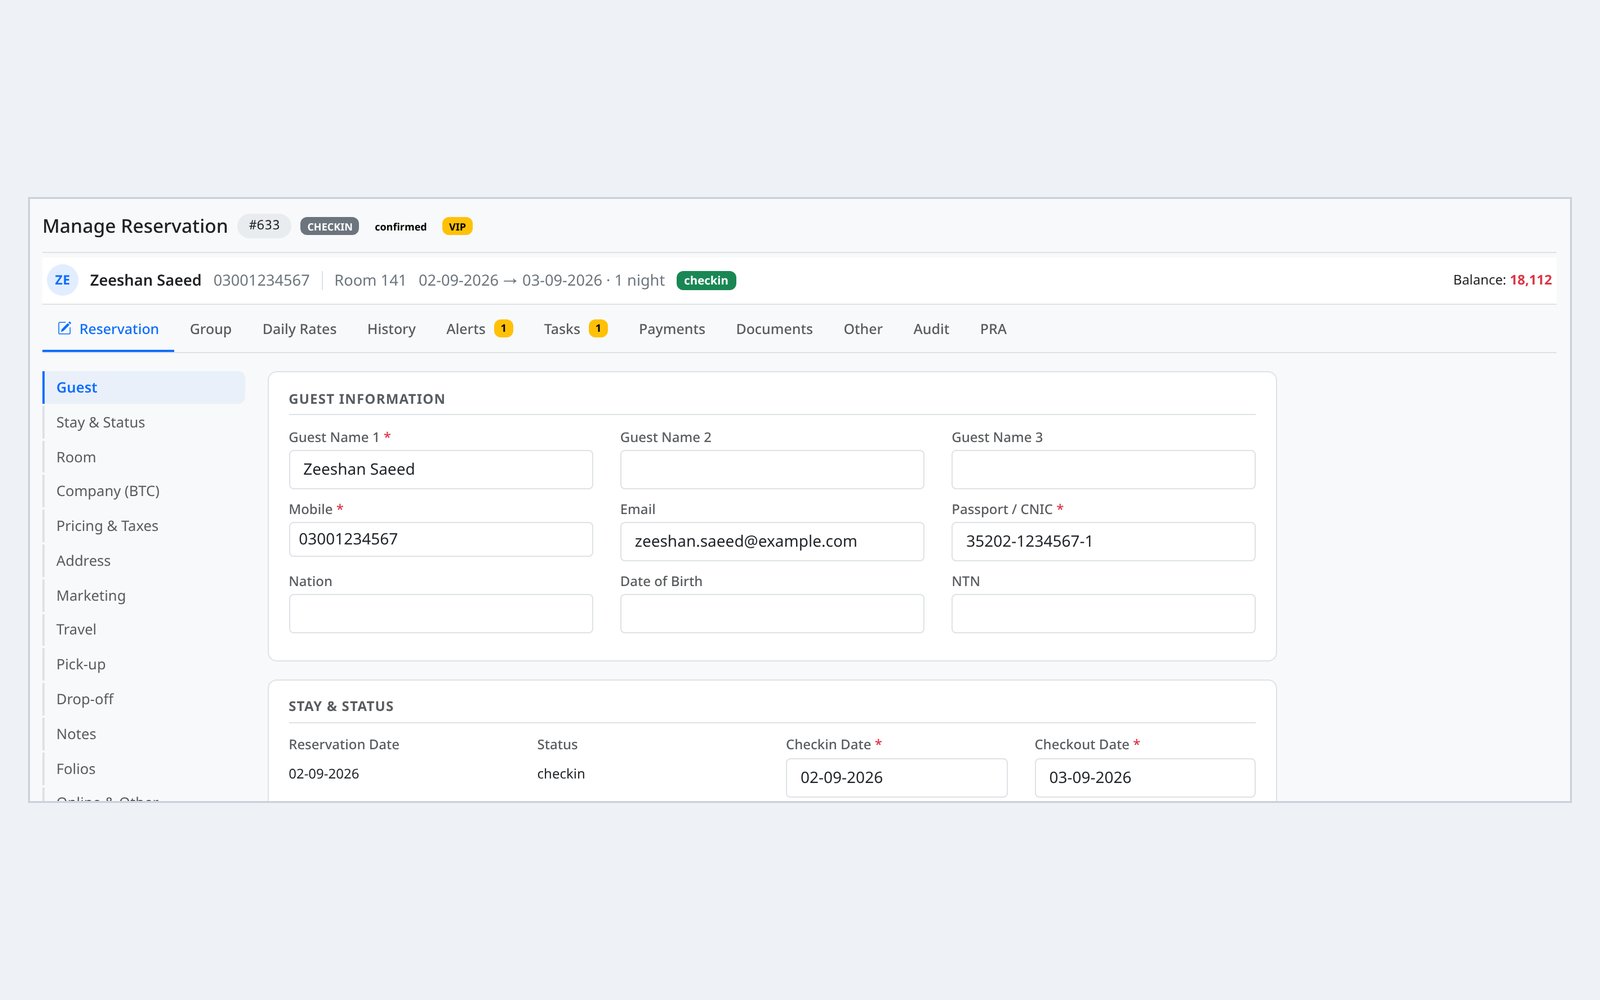Click the Guest Name 1 field

441,469
